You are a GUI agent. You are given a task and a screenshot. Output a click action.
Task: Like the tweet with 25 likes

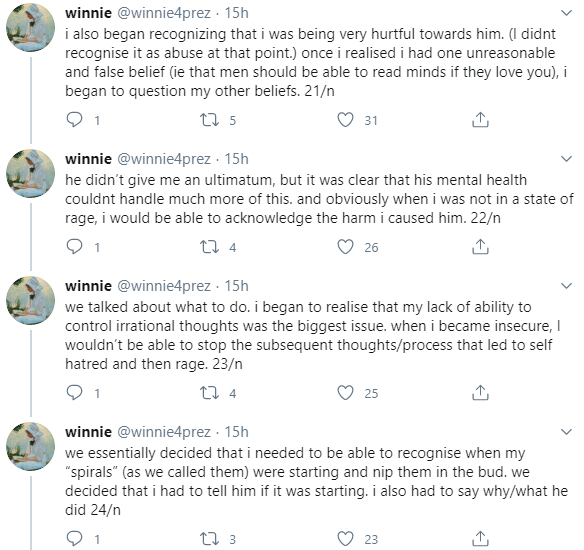click(345, 393)
